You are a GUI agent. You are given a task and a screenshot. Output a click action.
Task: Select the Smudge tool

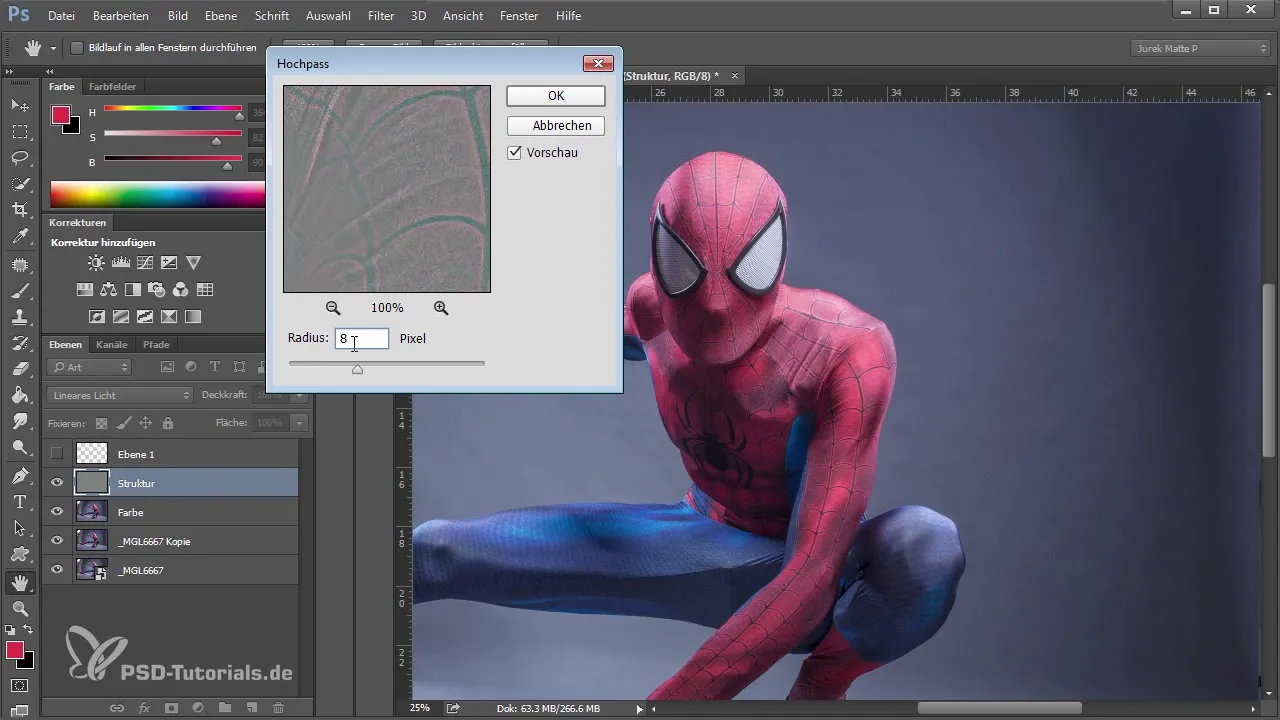[19, 421]
